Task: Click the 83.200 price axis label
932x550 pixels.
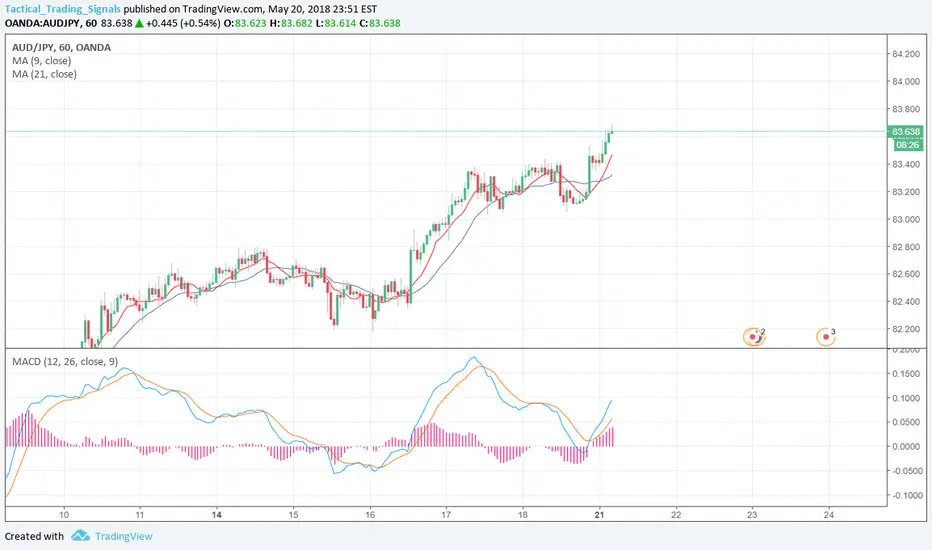Action: coord(905,192)
